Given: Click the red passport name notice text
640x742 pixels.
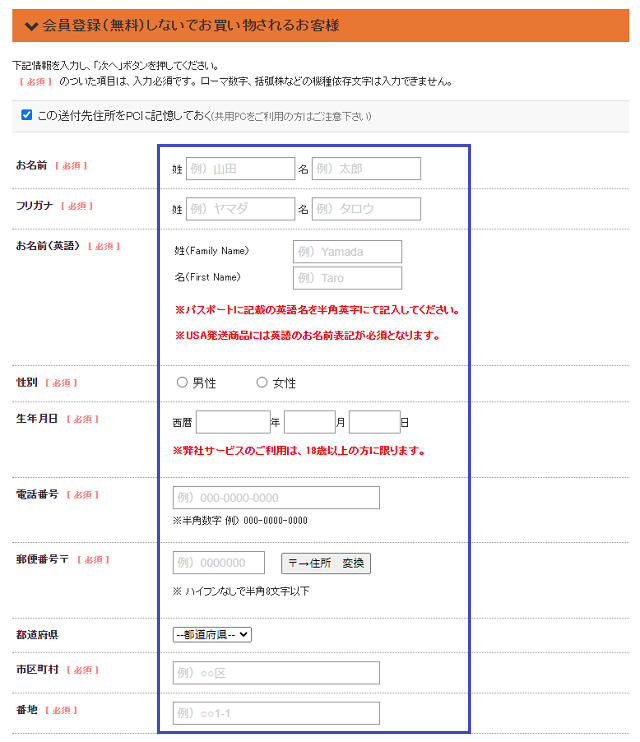Looking at the screenshot, I should [317, 310].
